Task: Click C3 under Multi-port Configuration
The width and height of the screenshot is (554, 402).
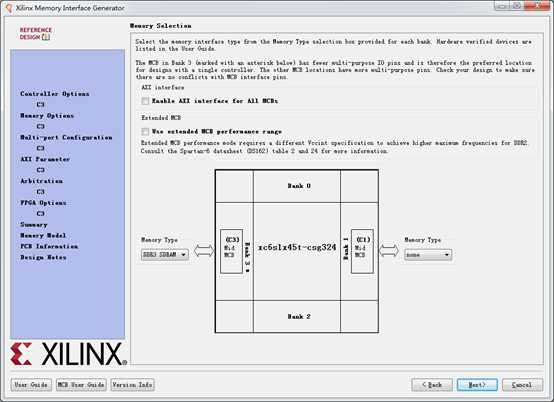Action: tap(40, 148)
